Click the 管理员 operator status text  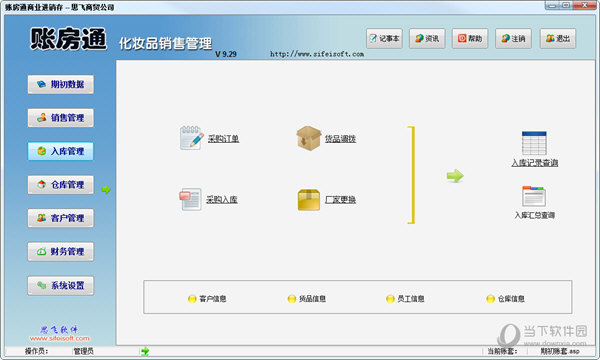tap(83, 351)
